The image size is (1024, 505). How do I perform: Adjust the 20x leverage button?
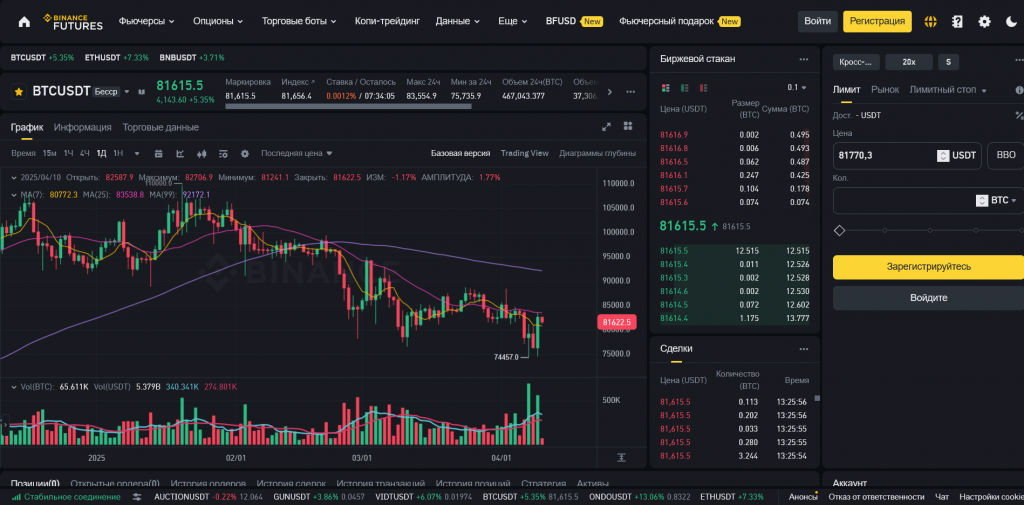coord(908,62)
